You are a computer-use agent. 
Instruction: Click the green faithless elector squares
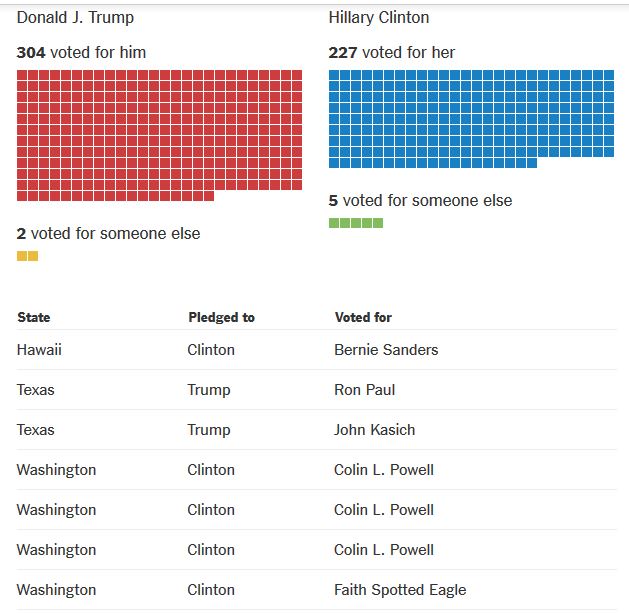(356, 223)
